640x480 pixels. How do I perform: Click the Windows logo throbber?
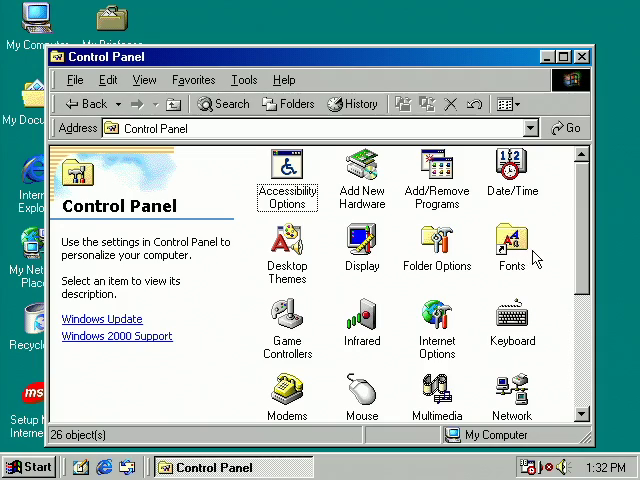(x=571, y=80)
